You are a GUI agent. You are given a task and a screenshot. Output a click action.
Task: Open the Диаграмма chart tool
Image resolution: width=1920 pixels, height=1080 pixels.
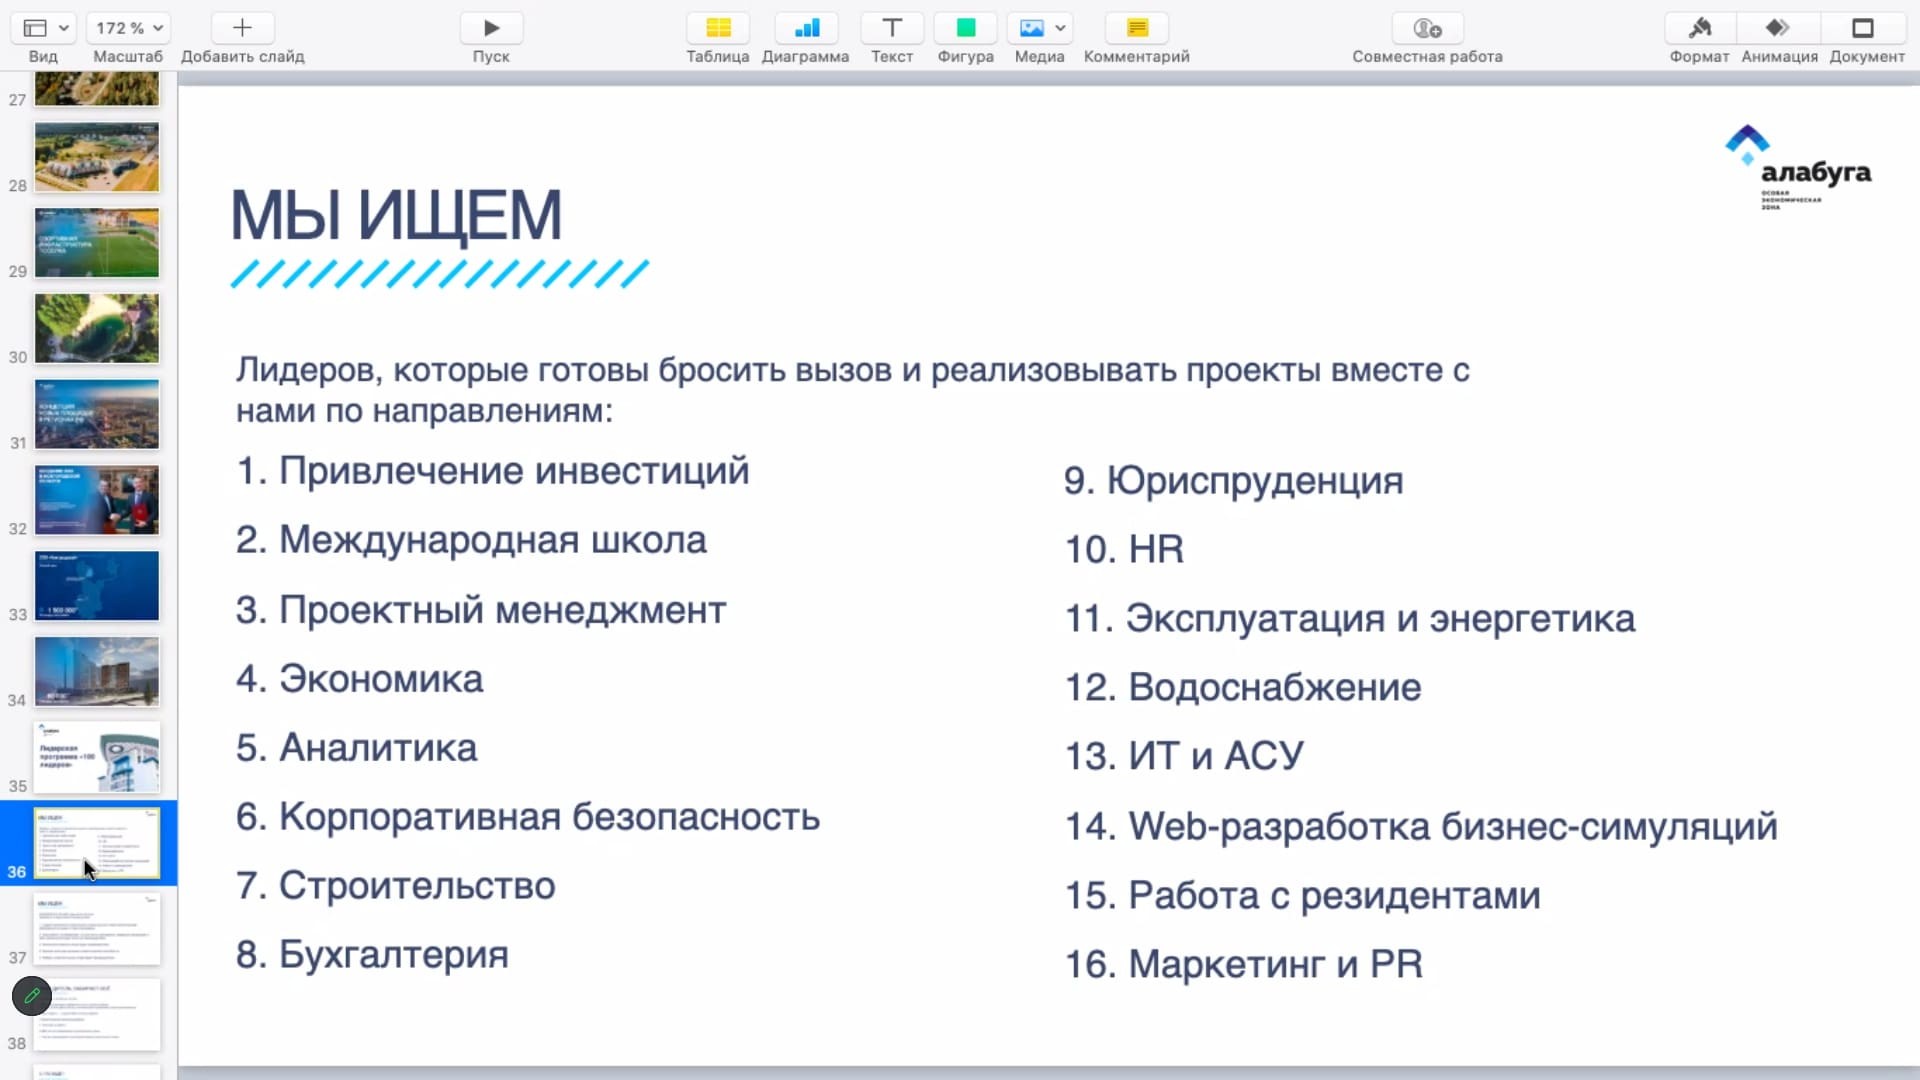[805, 28]
